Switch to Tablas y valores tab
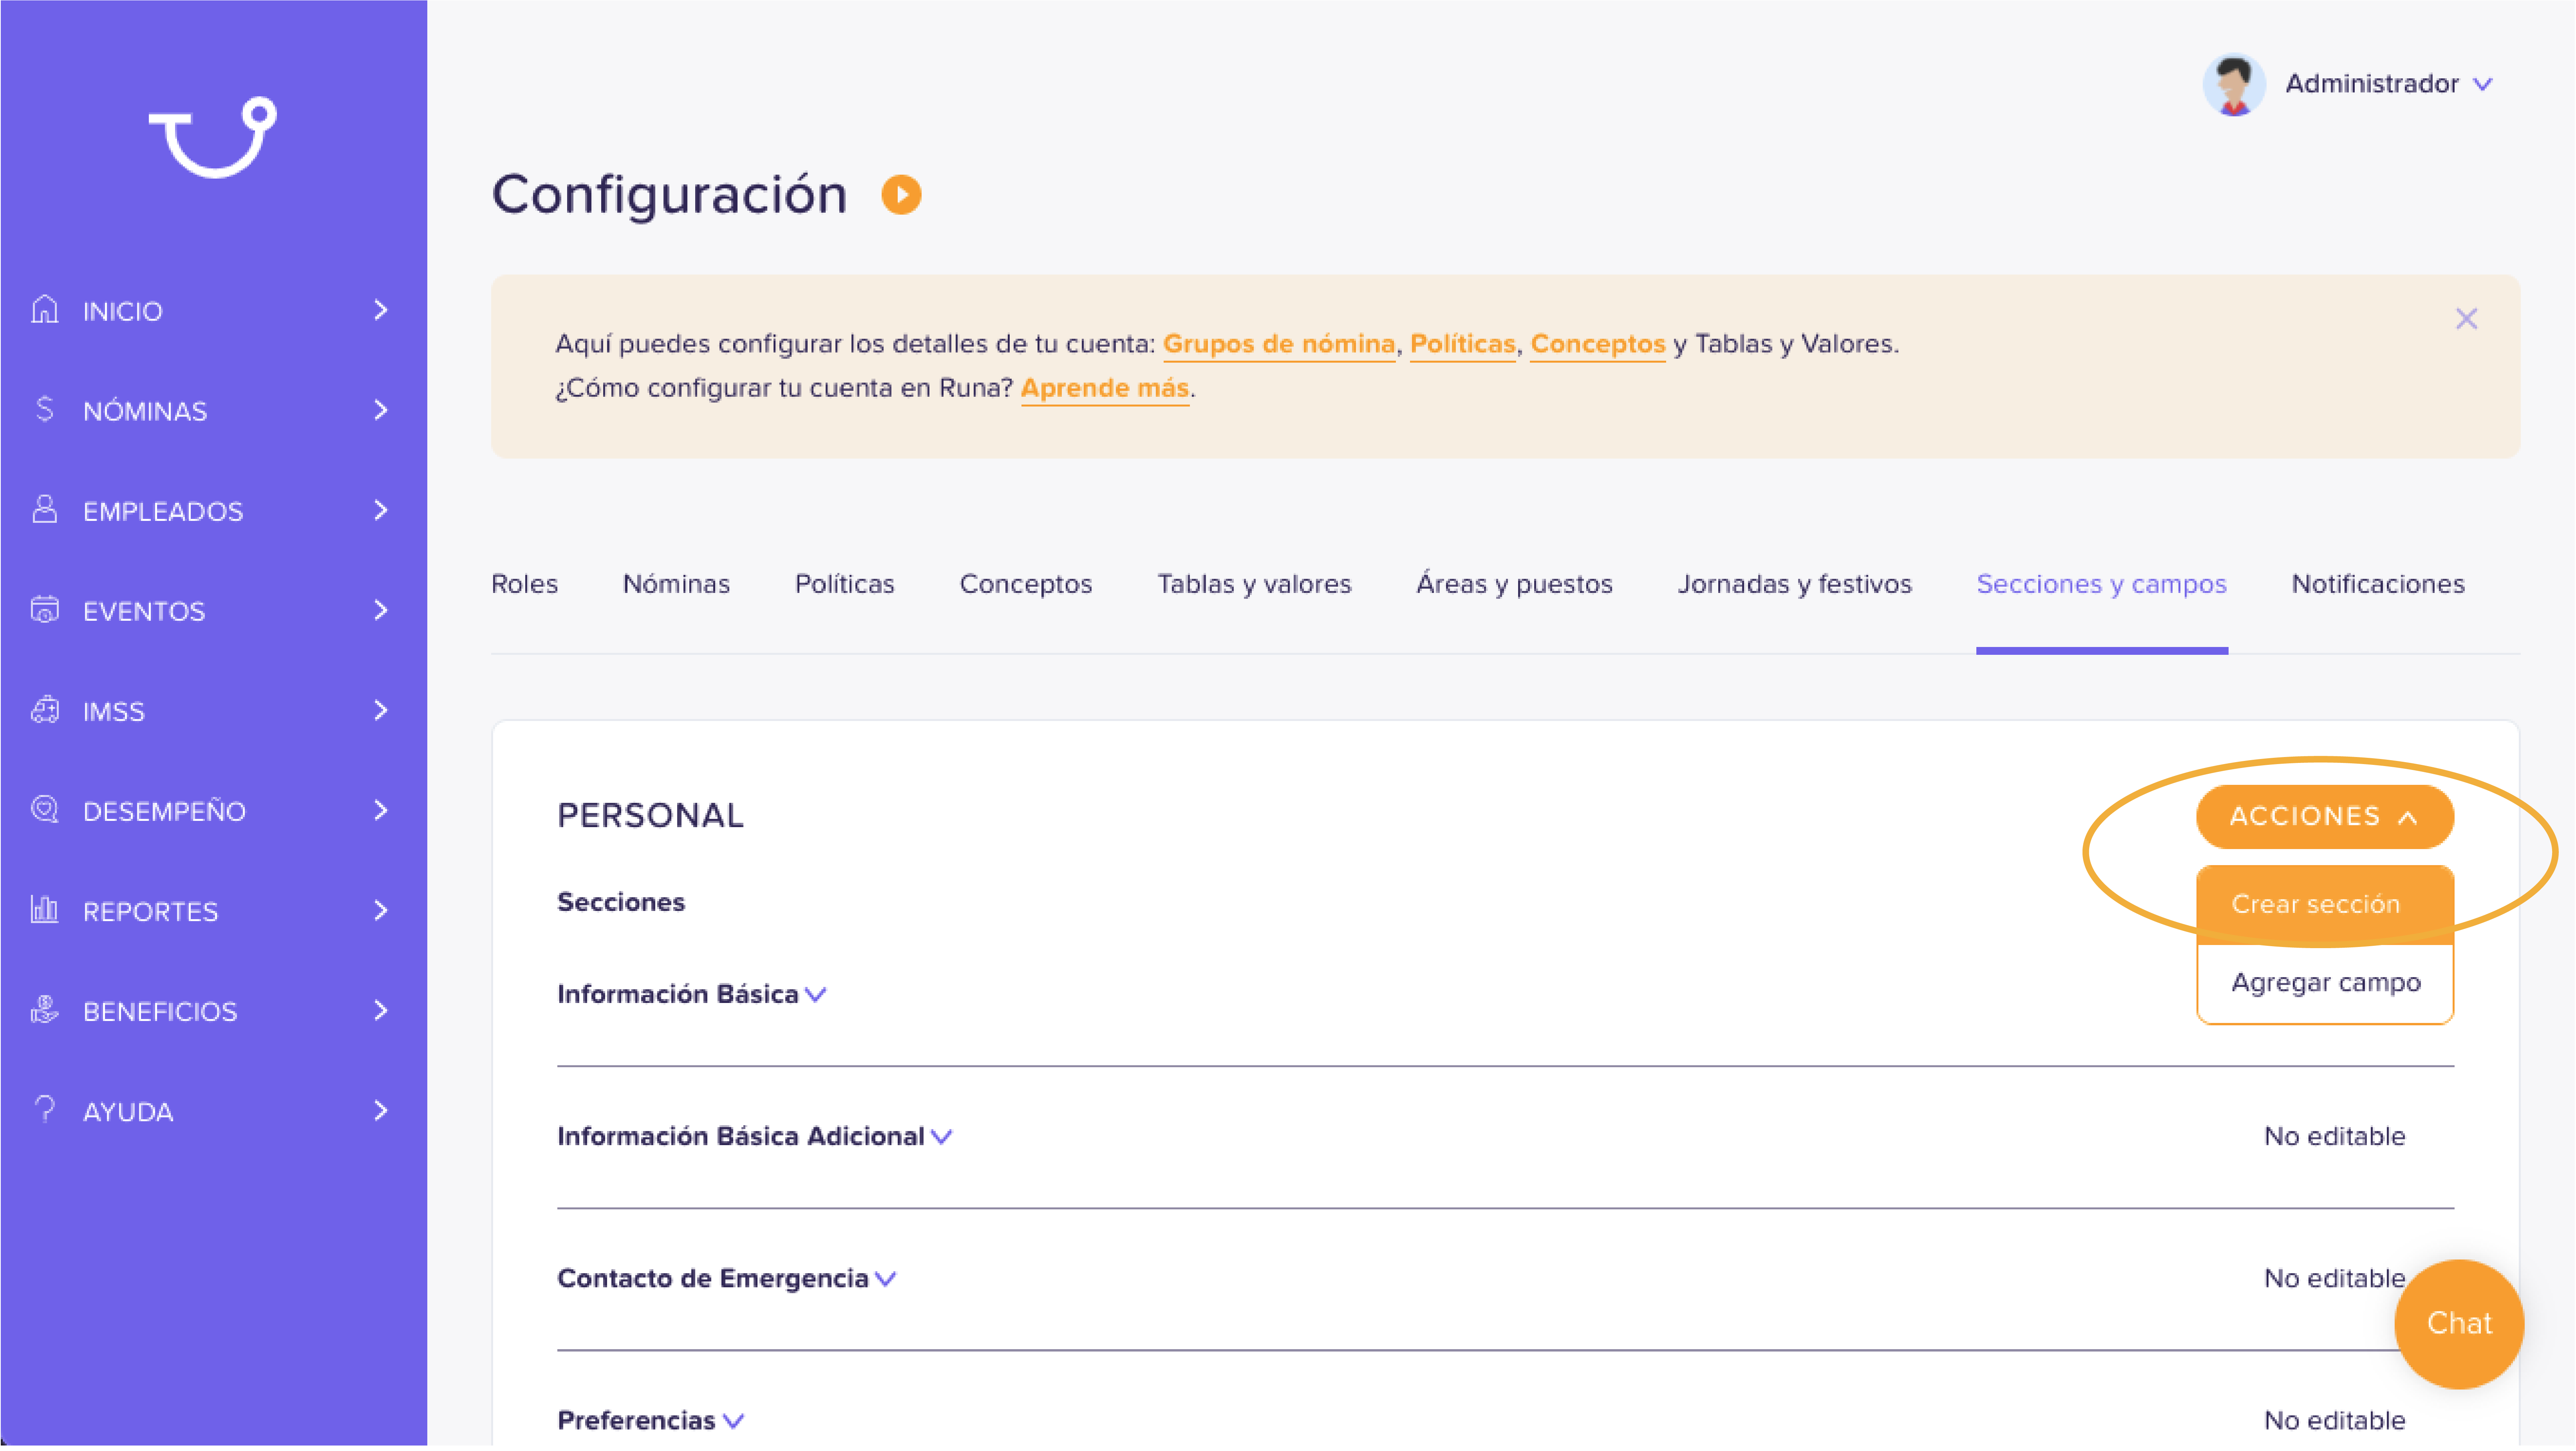 click(x=1254, y=584)
